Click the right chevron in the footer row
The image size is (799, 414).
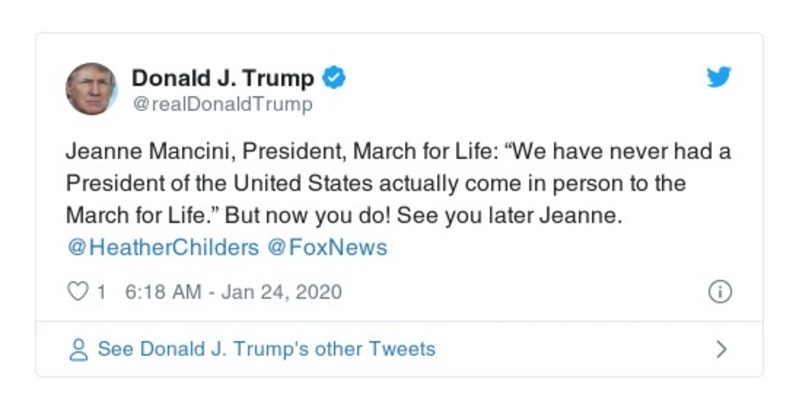tap(721, 350)
